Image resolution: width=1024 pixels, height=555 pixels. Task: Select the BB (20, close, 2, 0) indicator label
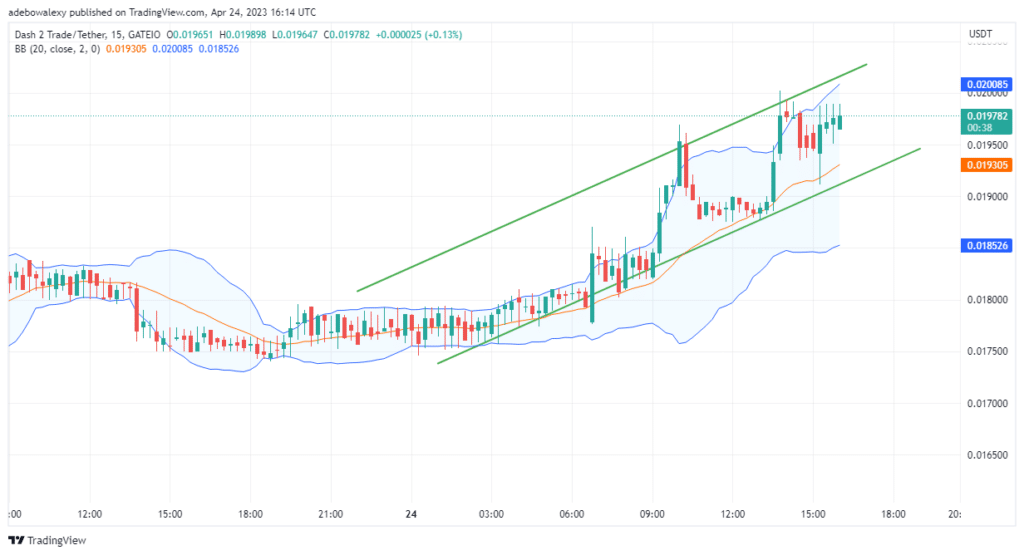57,49
